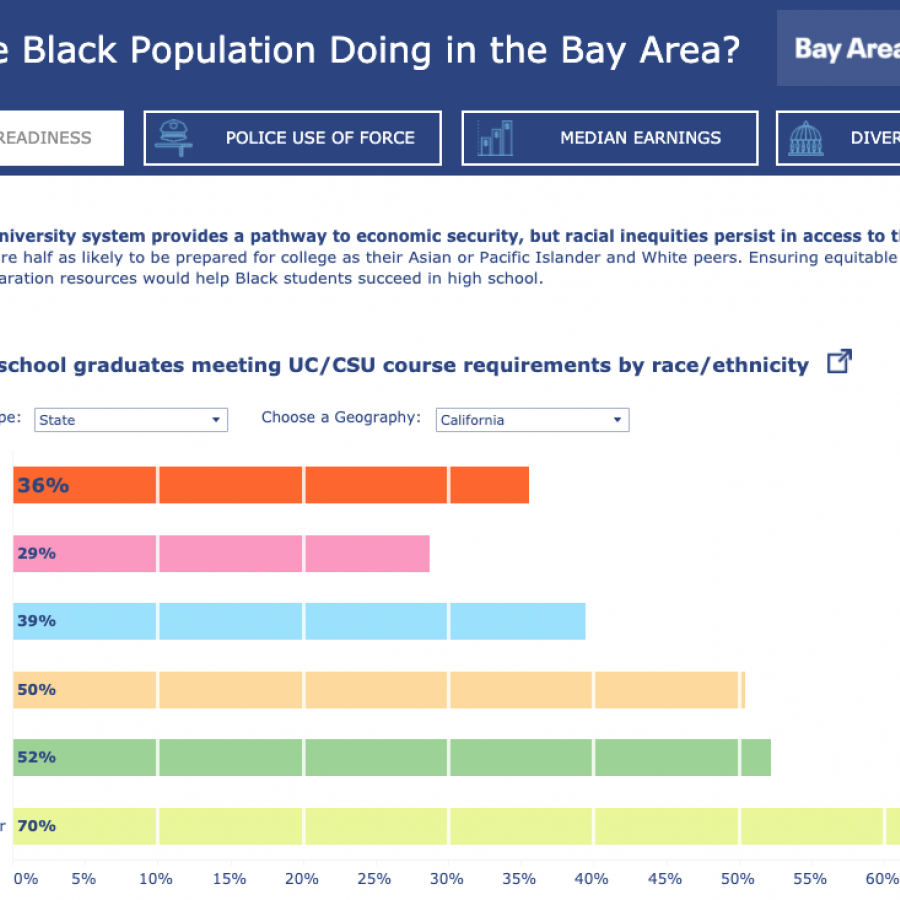
Task: Switch to the Readiness tab
Action: pos(58,138)
